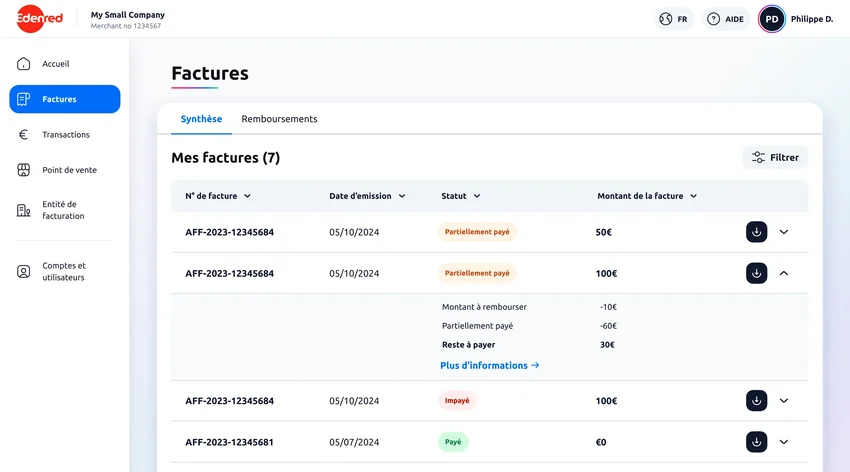Sort by Date d'emission column

tap(367, 196)
